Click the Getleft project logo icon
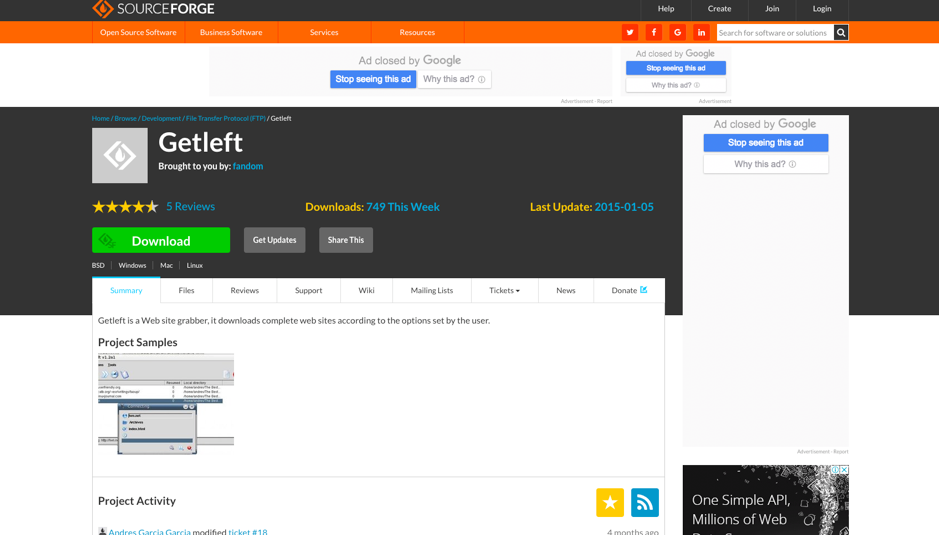939x535 pixels. click(120, 155)
